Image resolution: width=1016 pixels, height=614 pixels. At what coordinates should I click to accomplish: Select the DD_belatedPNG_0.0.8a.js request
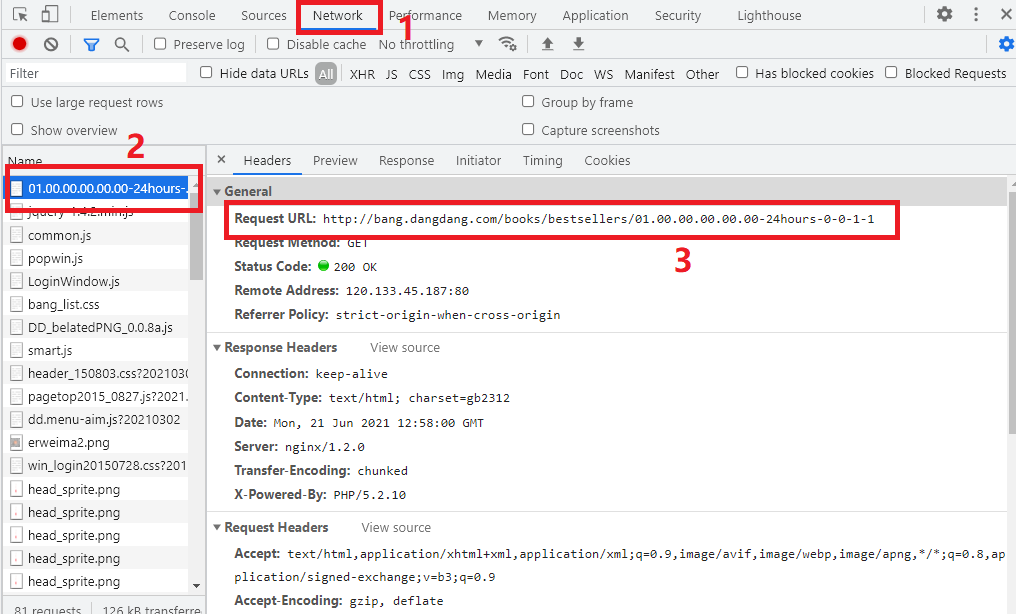click(x=98, y=327)
